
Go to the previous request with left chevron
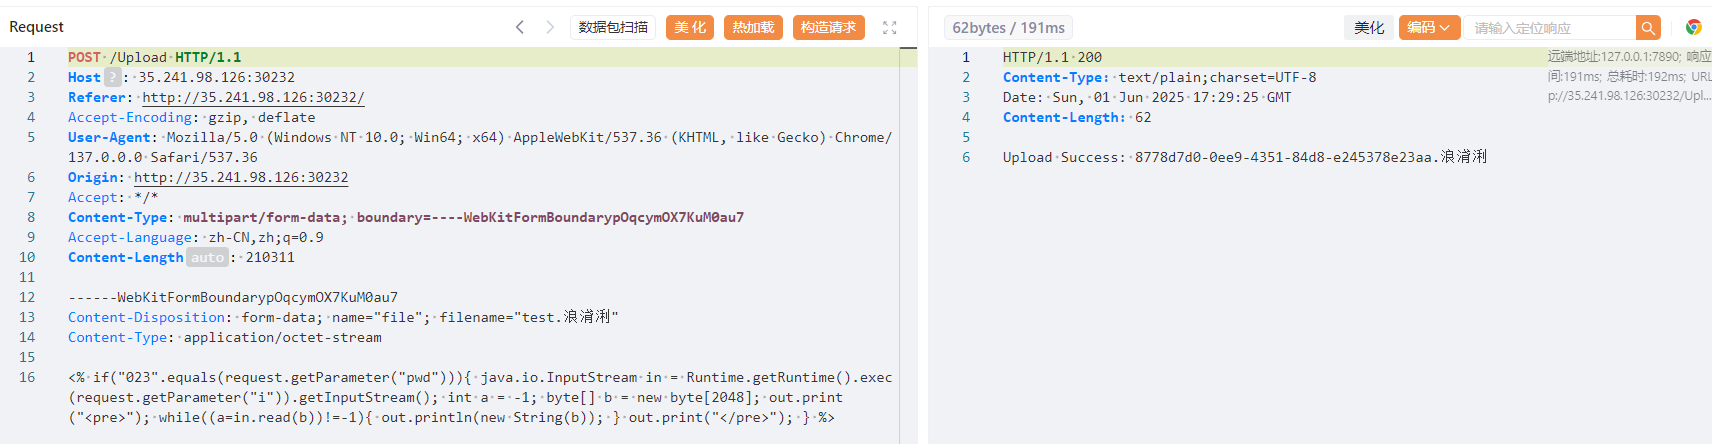520,27
